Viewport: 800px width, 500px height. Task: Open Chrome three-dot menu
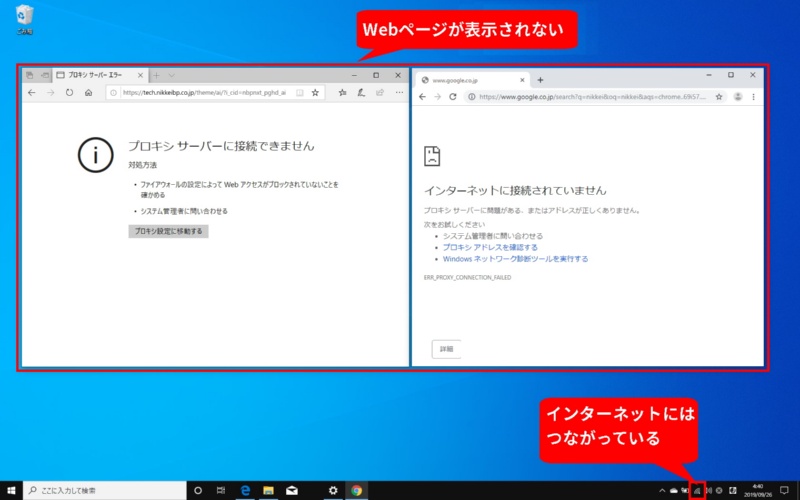[753, 97]
